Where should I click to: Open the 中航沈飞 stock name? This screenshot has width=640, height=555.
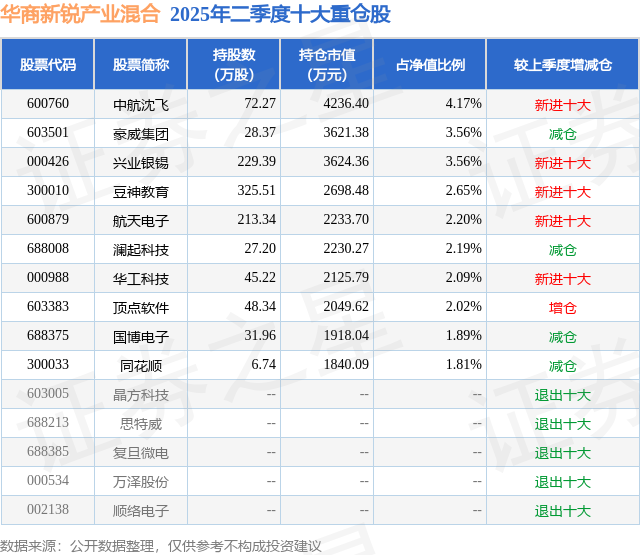click(141, 105)
